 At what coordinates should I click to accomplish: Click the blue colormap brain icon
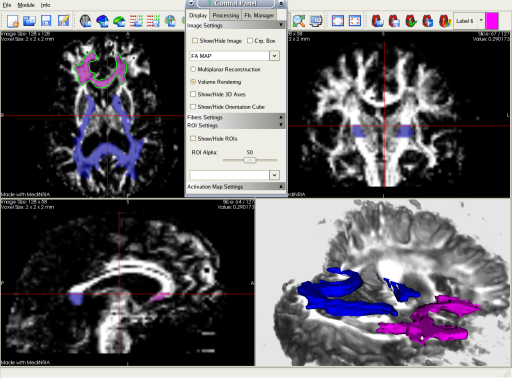pyautogui.click(x=102, y=21)
